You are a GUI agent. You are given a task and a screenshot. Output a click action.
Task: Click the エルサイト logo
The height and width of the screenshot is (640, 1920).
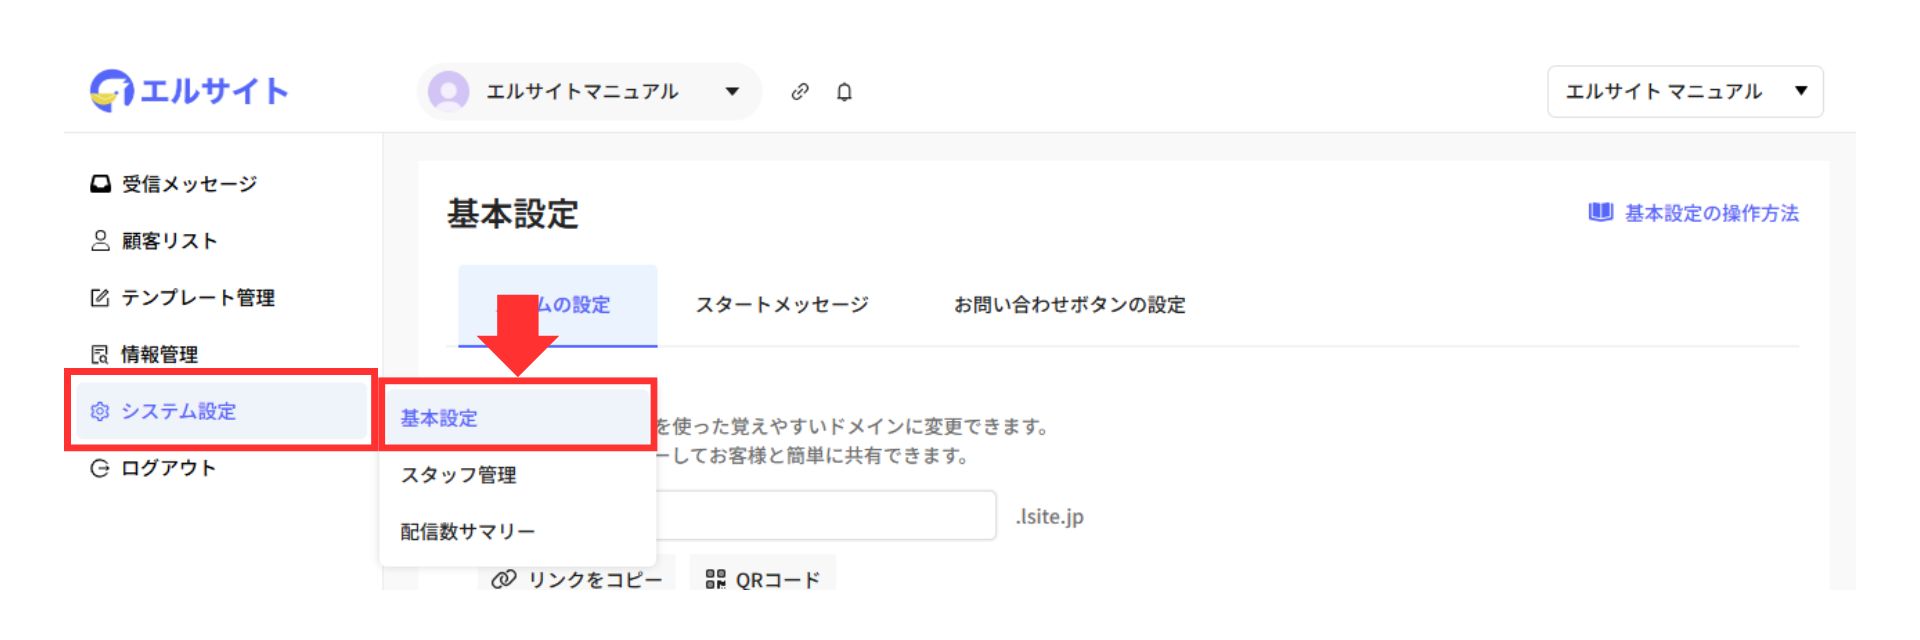click(189, 91)
